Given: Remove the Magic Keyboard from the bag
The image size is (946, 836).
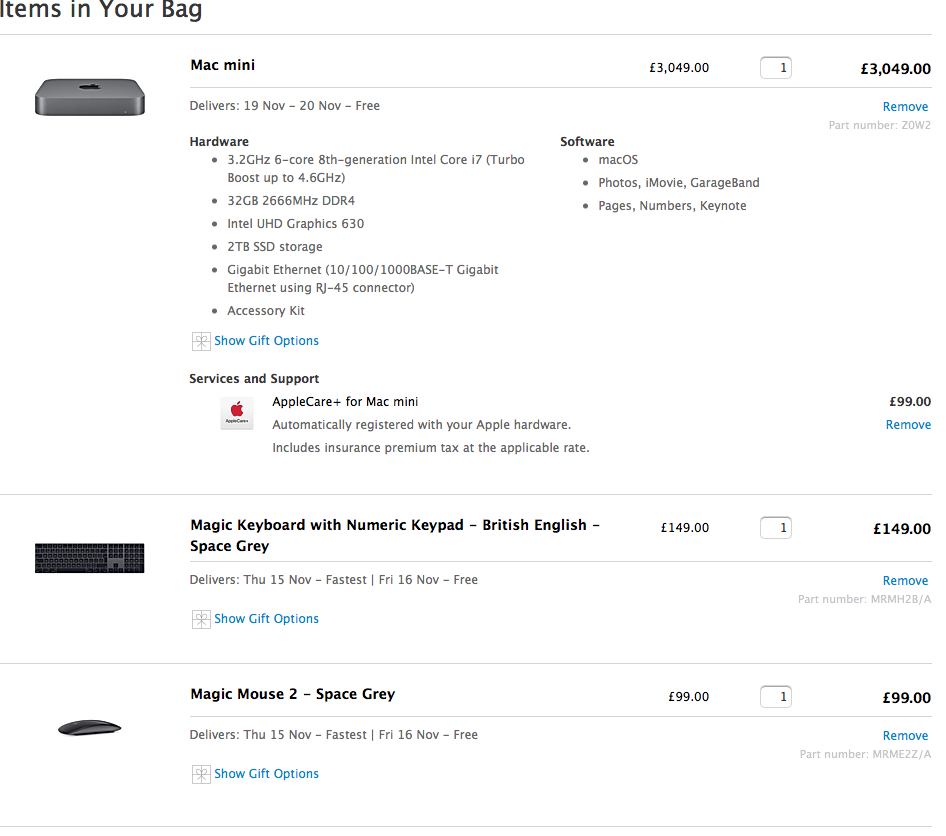Looking at the screenshot, I should coord(905,581).
